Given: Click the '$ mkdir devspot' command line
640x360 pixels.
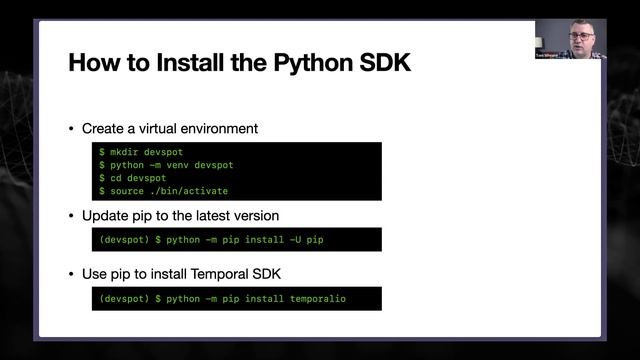Looking at the screenshot, I should click(x=141, y=152).
